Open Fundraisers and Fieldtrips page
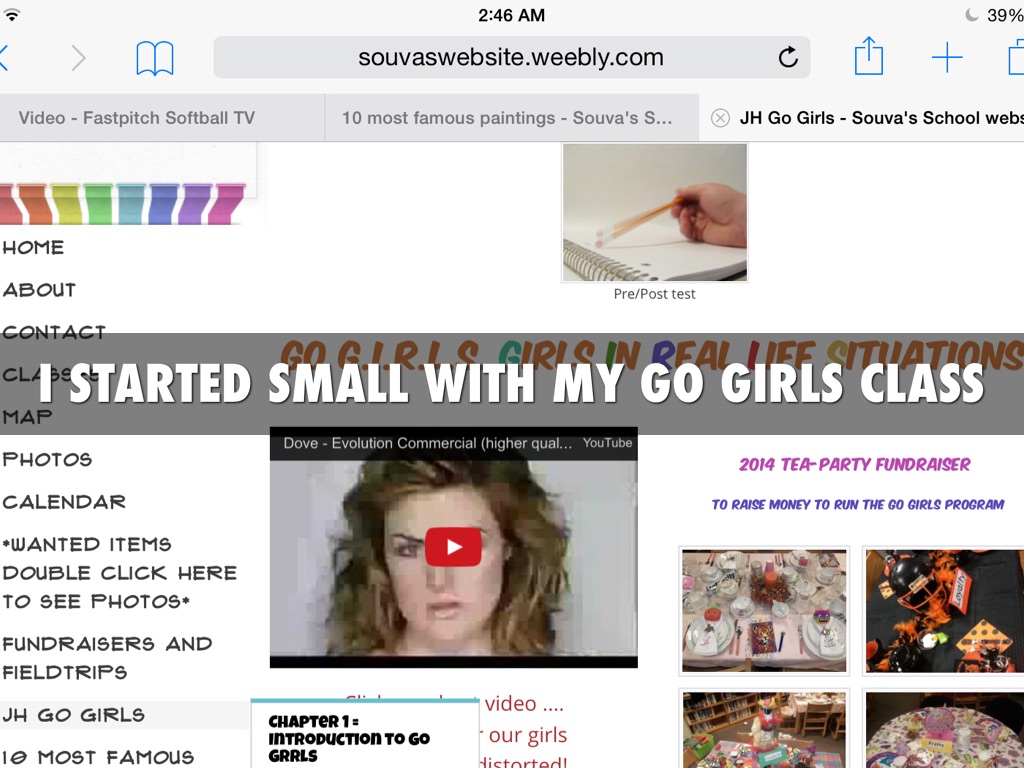This screenshot has height=768, width=1024. (107, 657)
